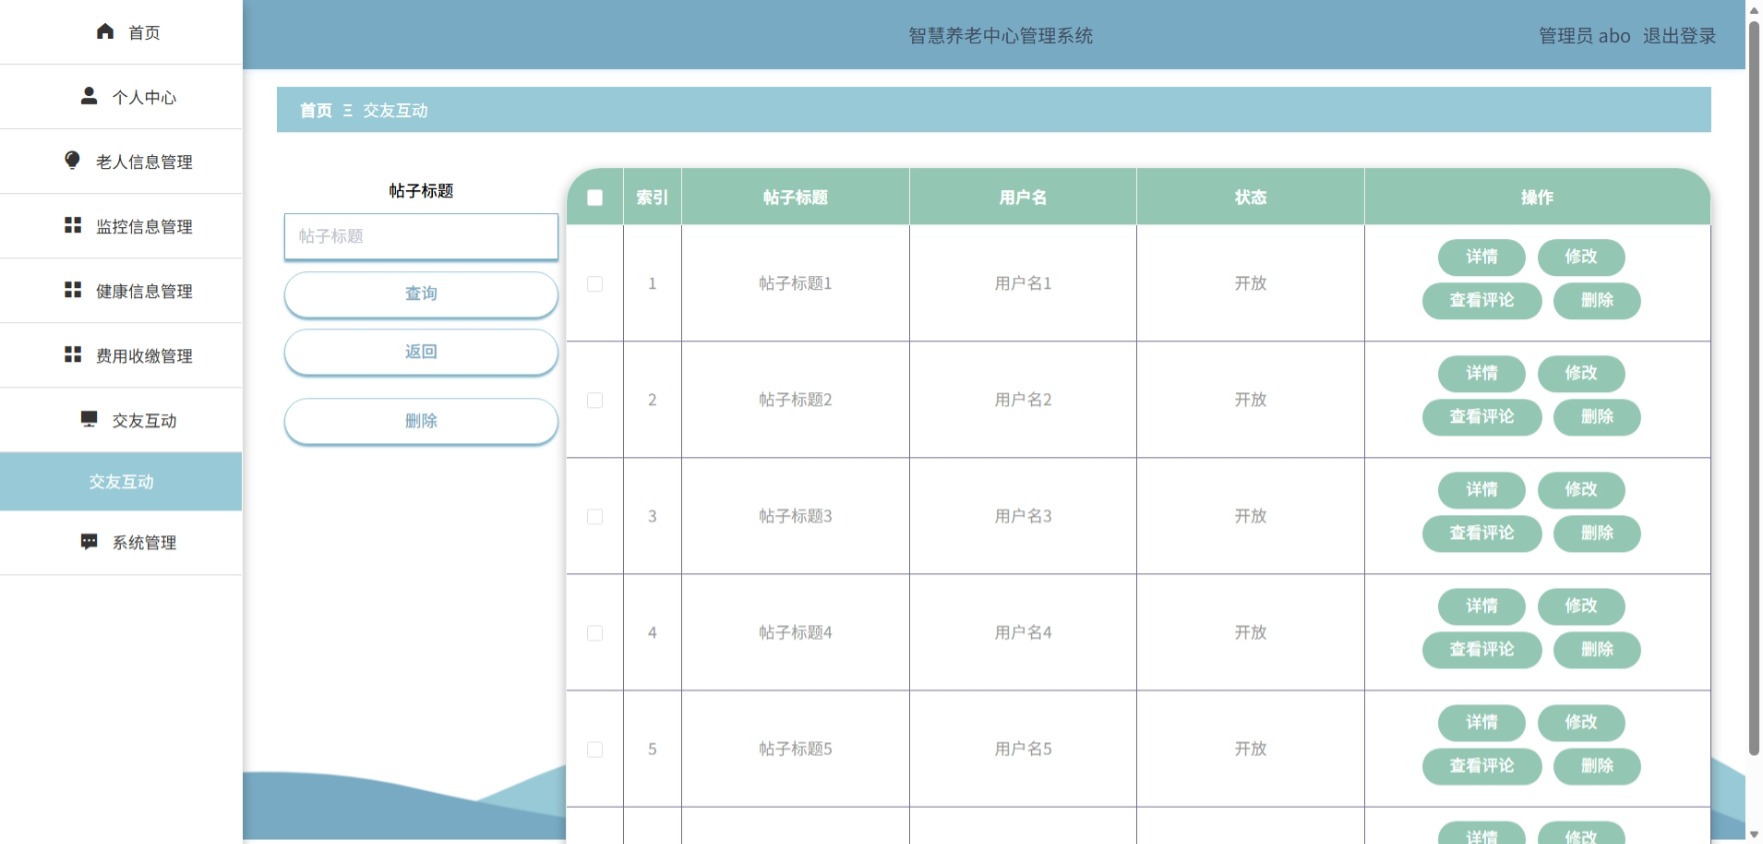Expand 系统管理 menu

tap(121, 543)
